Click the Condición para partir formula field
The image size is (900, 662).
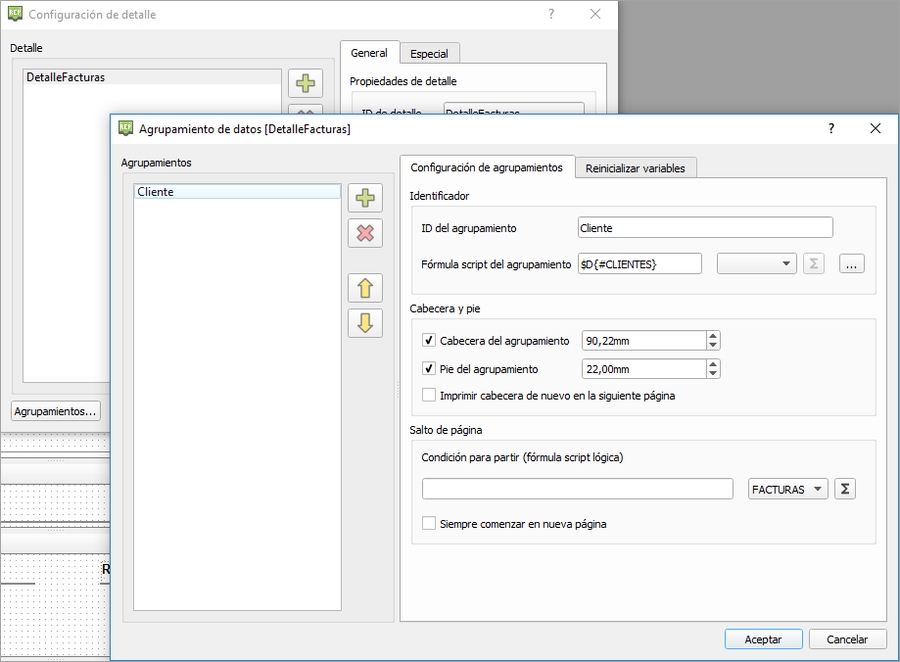tap(577, 489)
